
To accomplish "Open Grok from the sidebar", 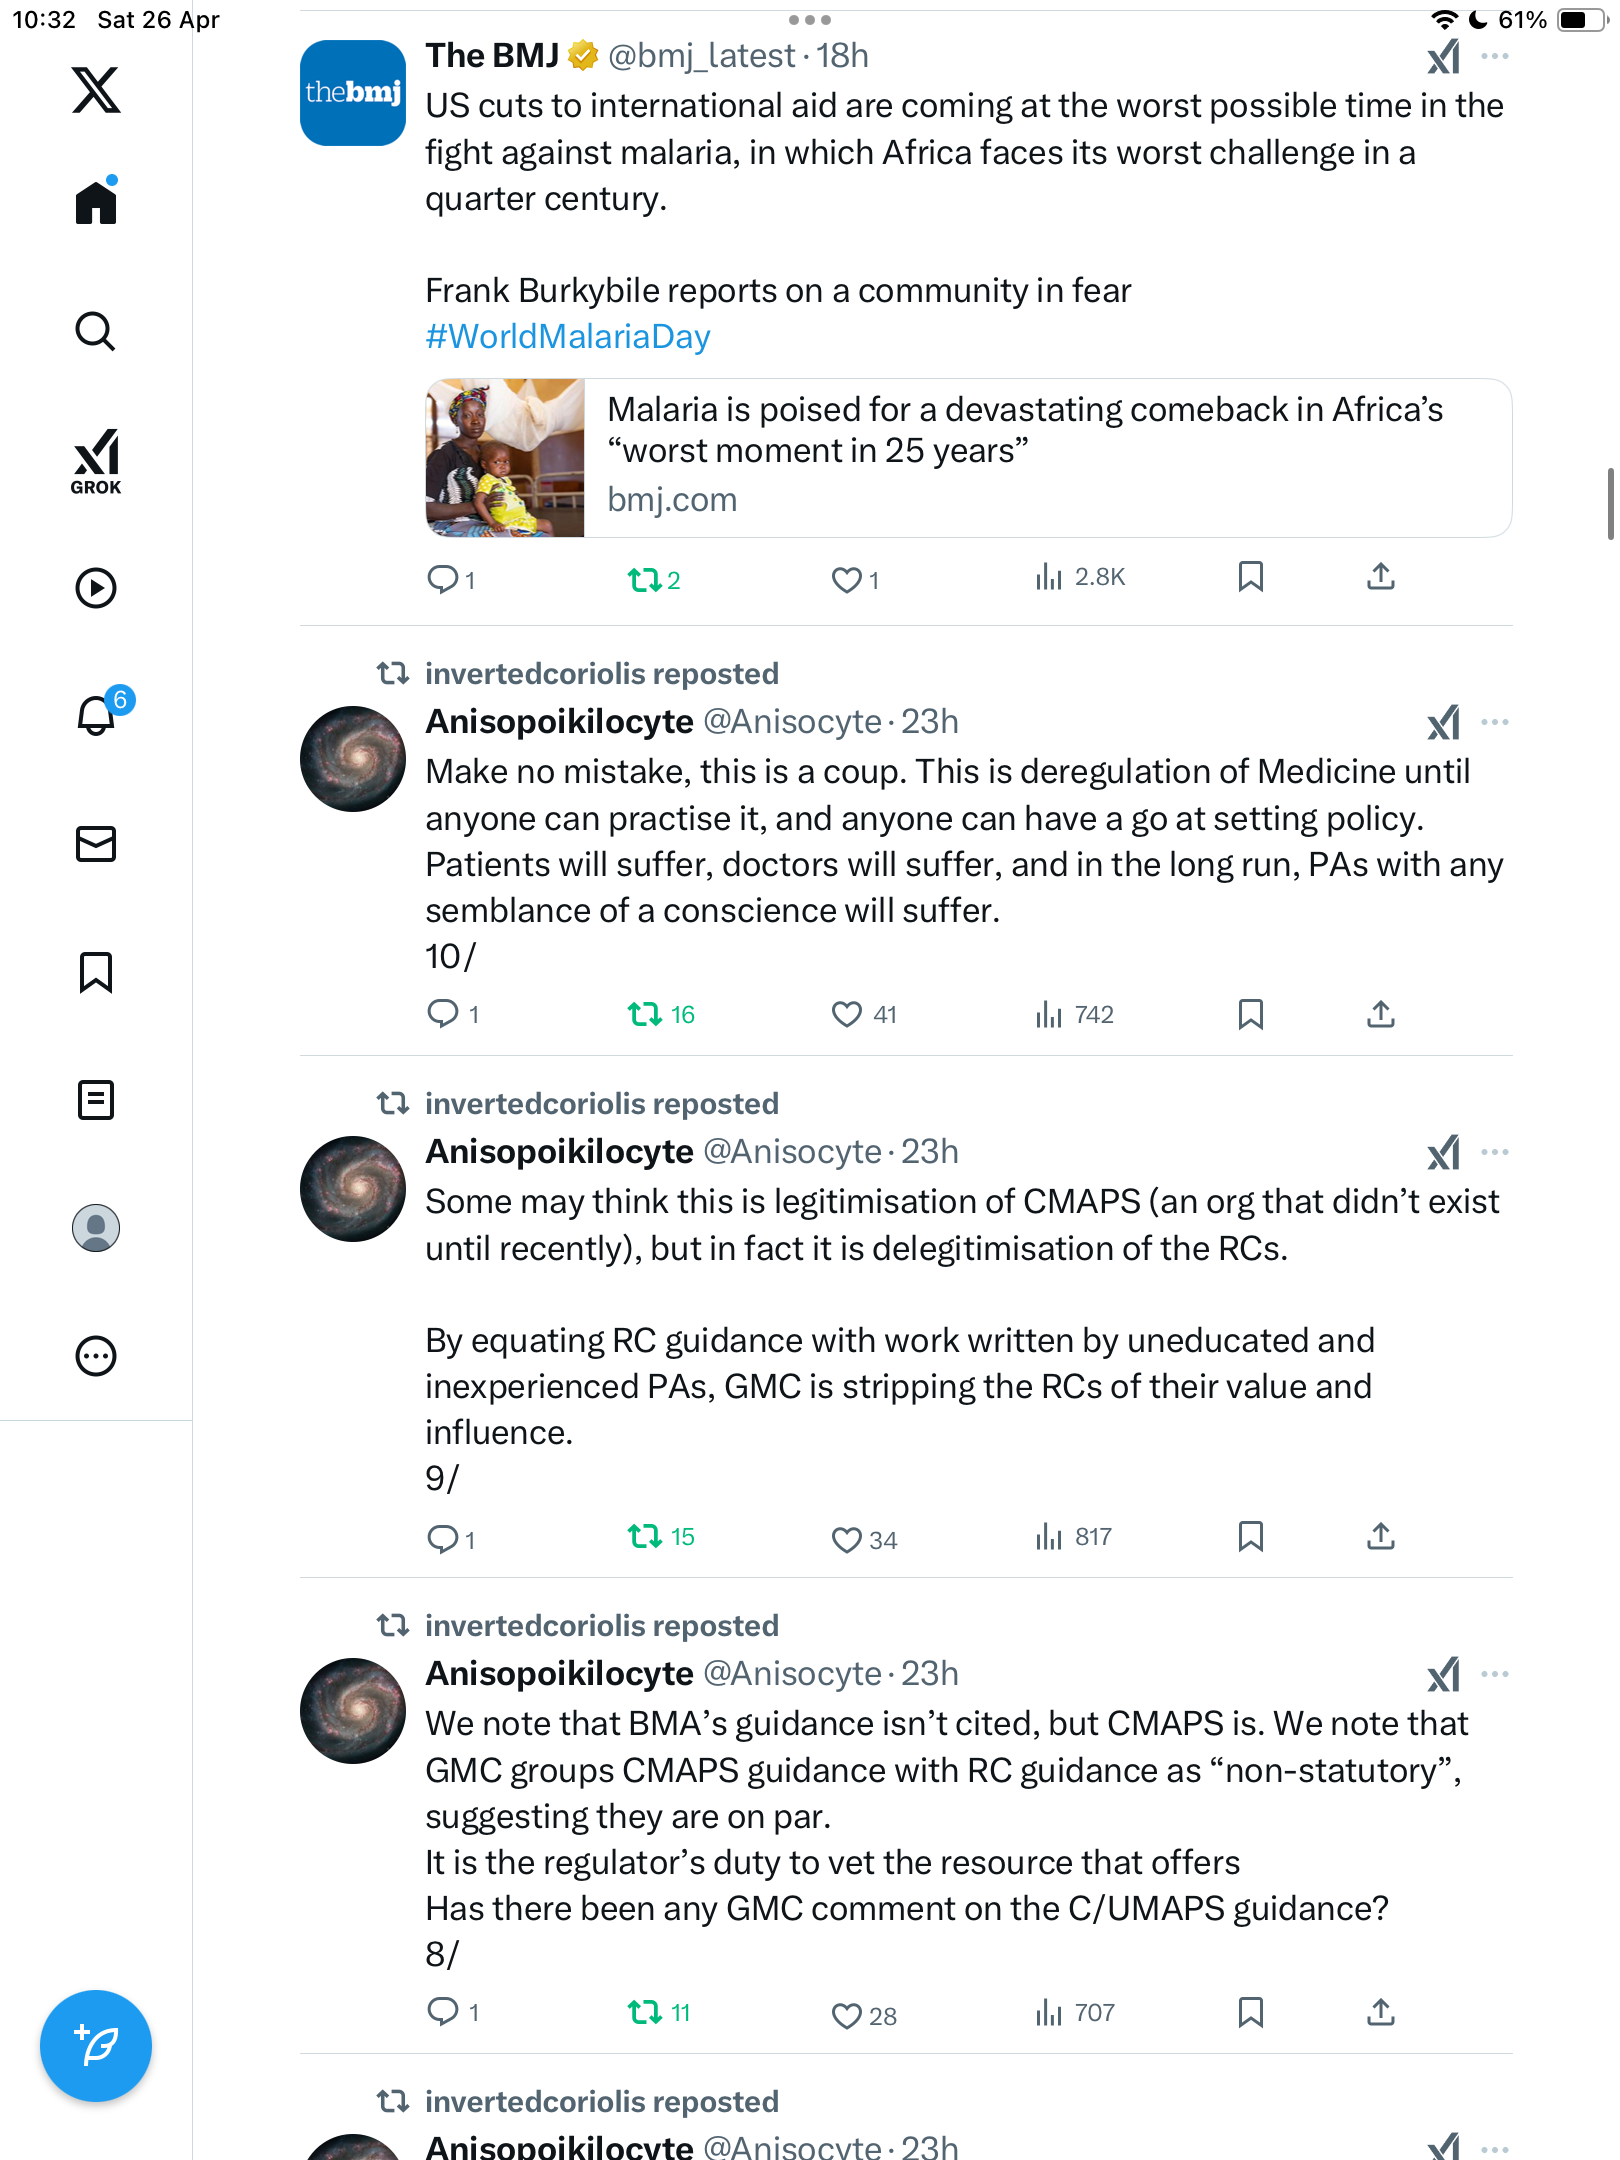I will click(96, 461).
